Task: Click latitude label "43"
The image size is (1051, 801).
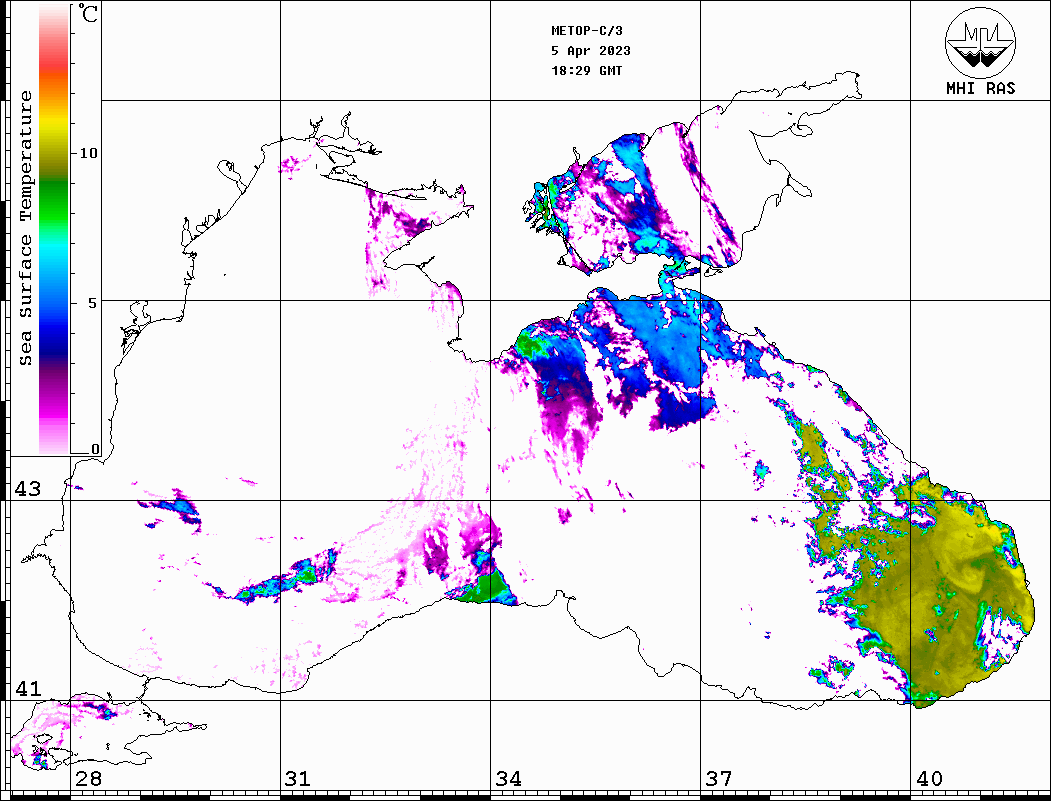Action: (x=28, y=489)
